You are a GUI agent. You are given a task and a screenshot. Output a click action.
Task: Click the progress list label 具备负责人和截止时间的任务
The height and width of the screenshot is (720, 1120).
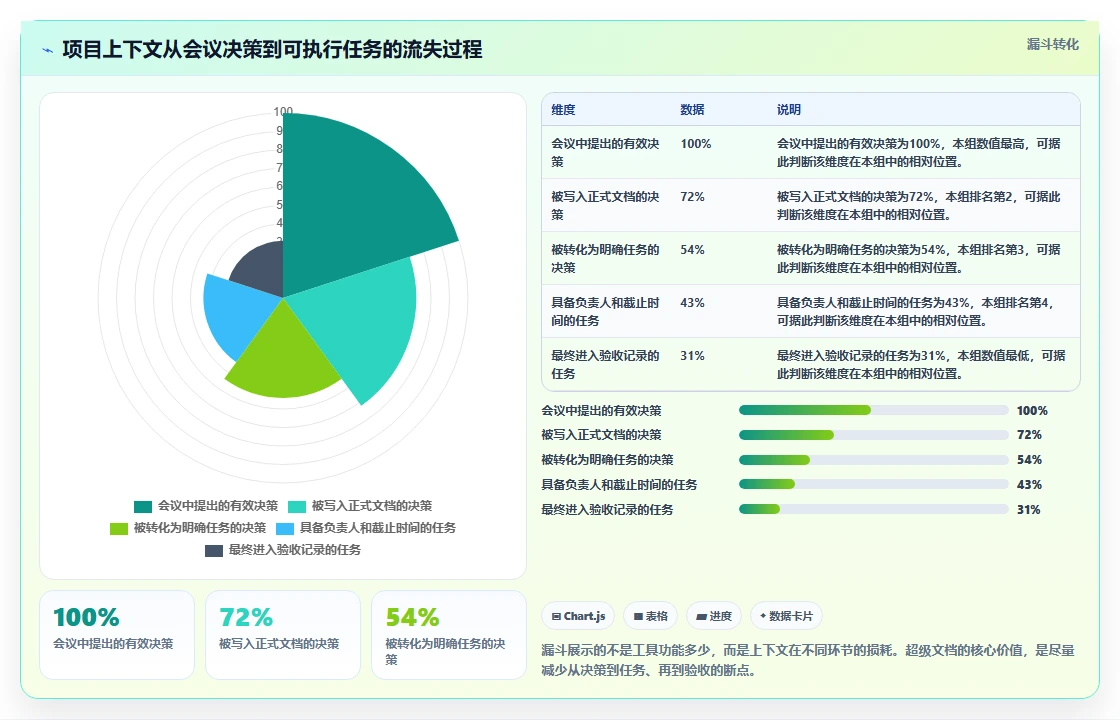619,485
